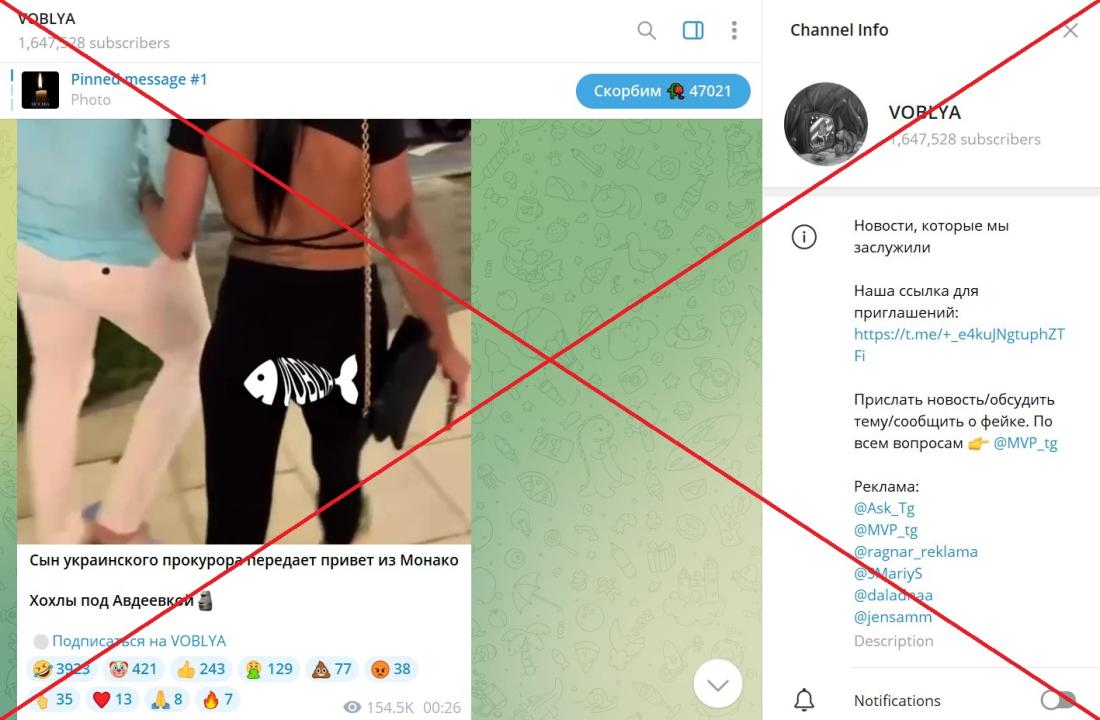
Task: Play the video in the post
Action: pyautogui.click(x=244, y=331)
